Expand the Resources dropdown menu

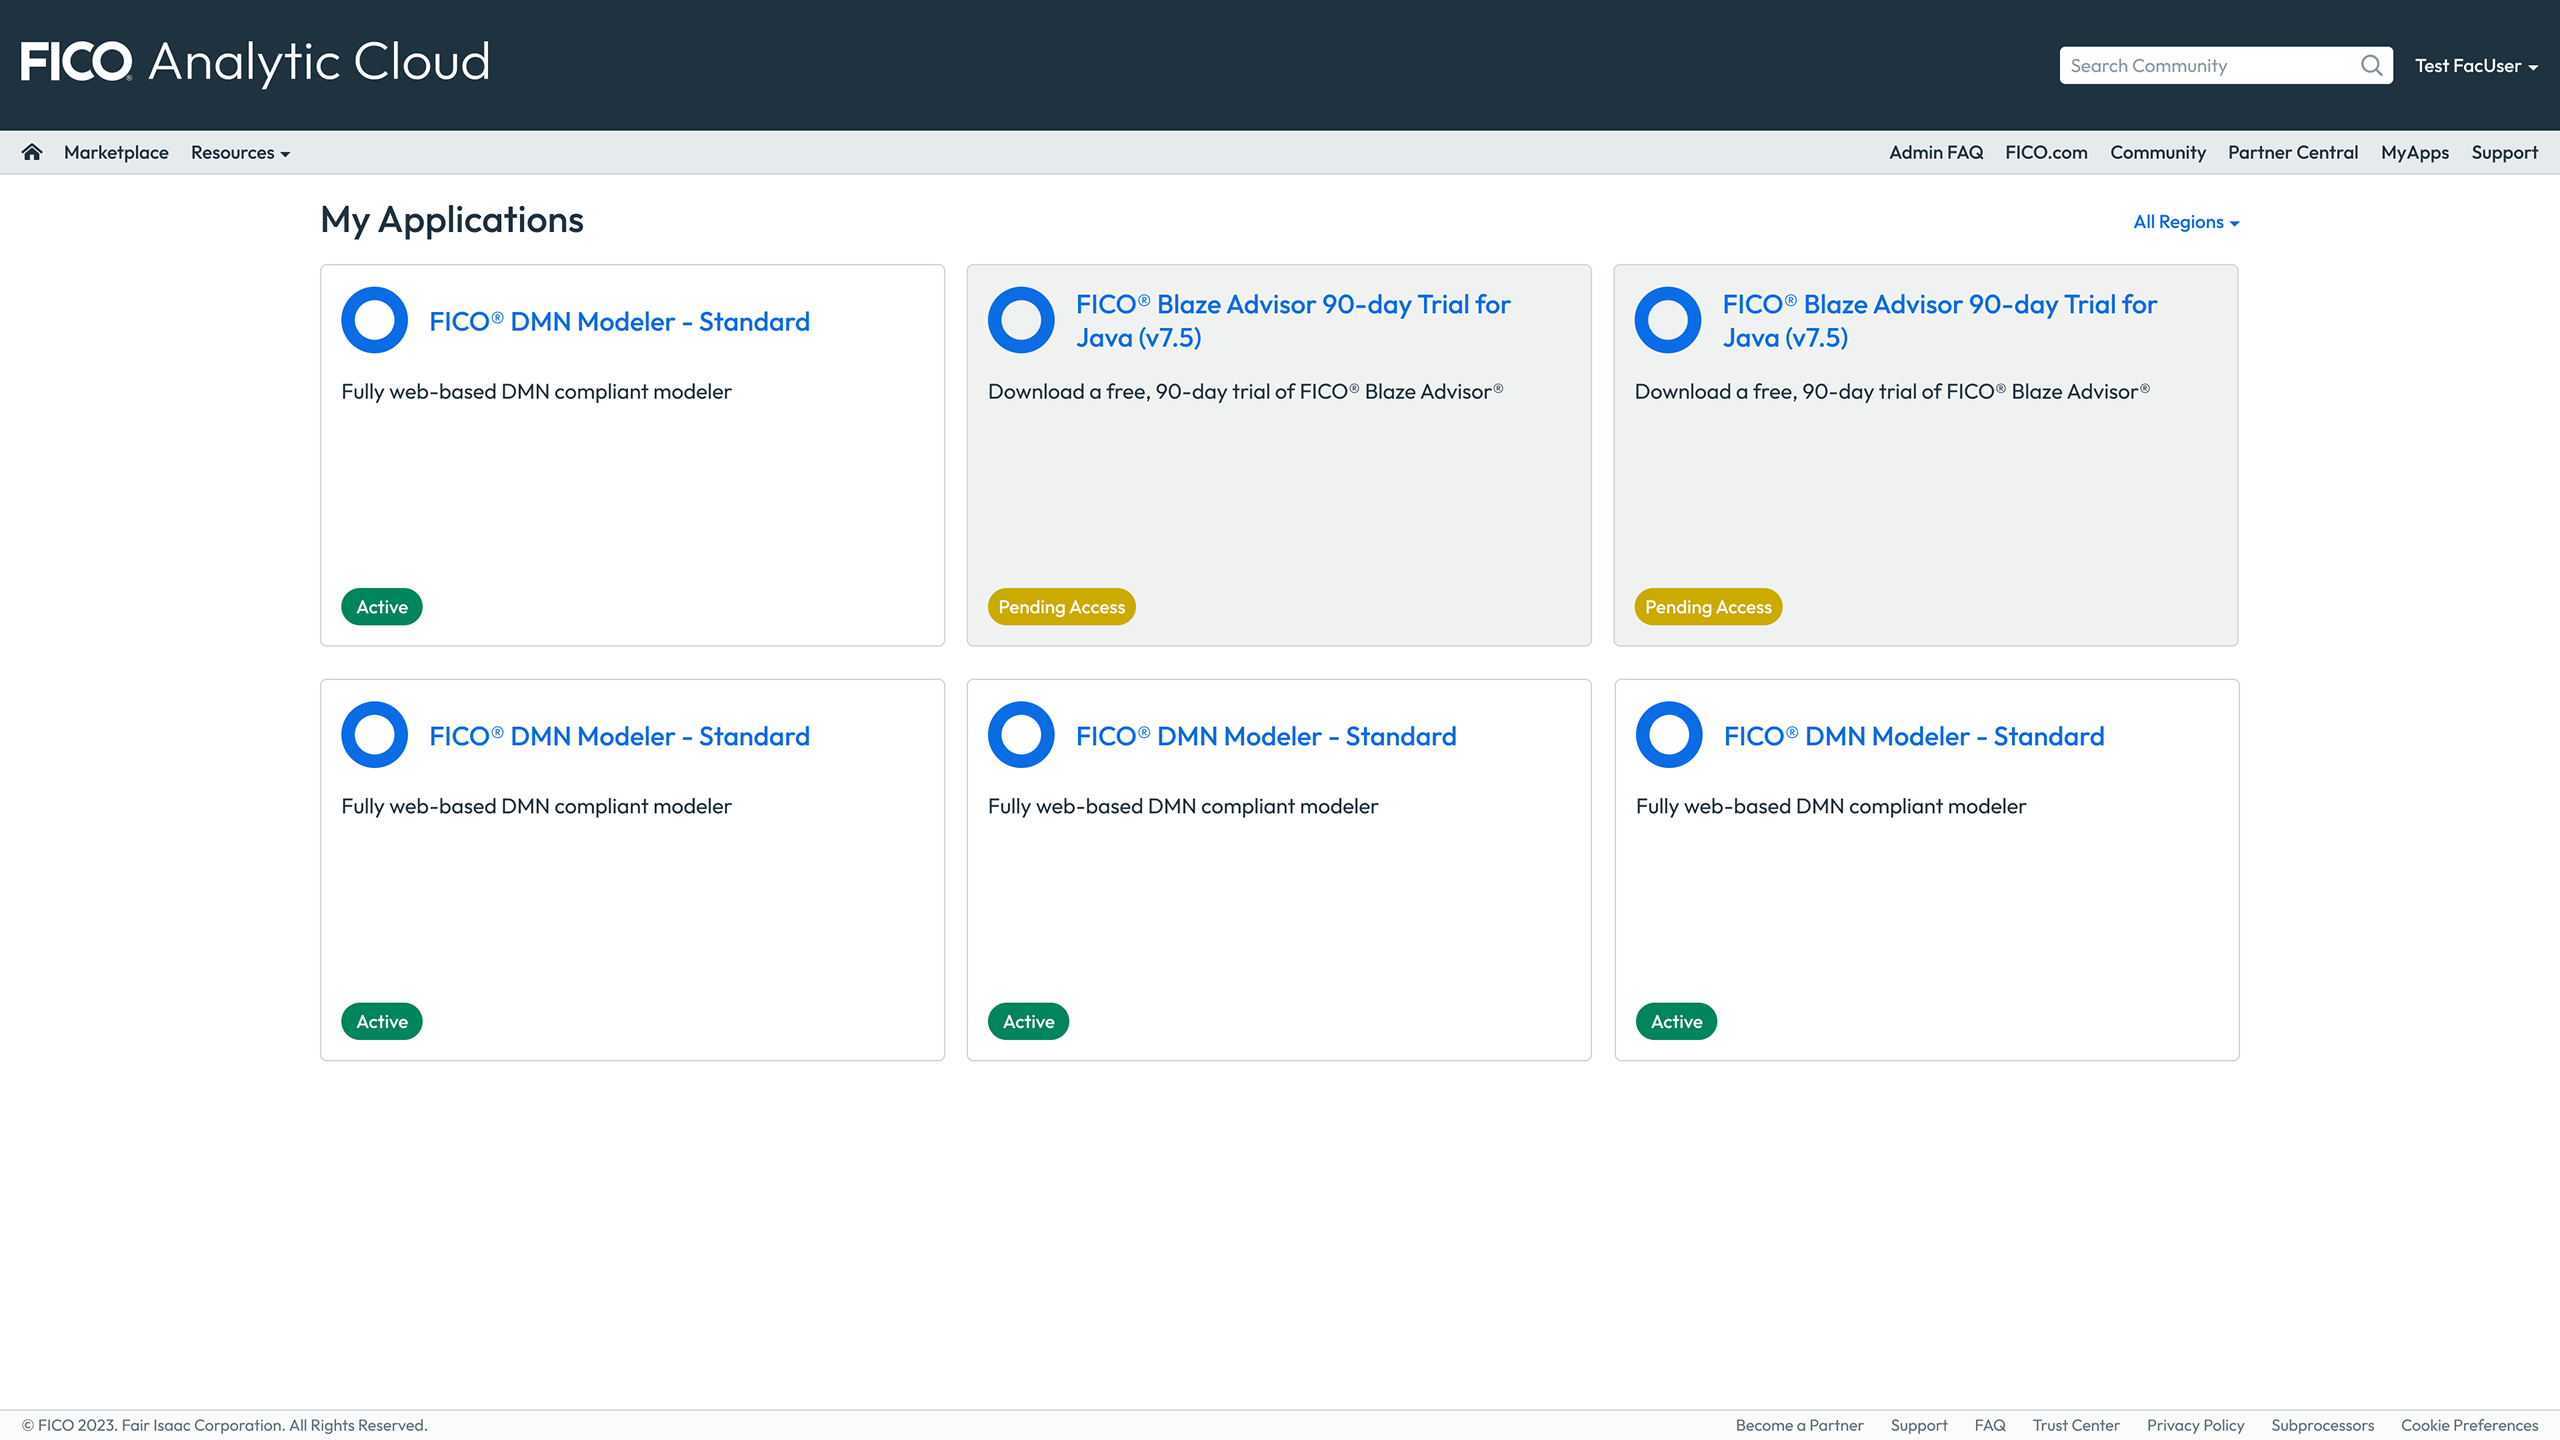pos(240,153)
